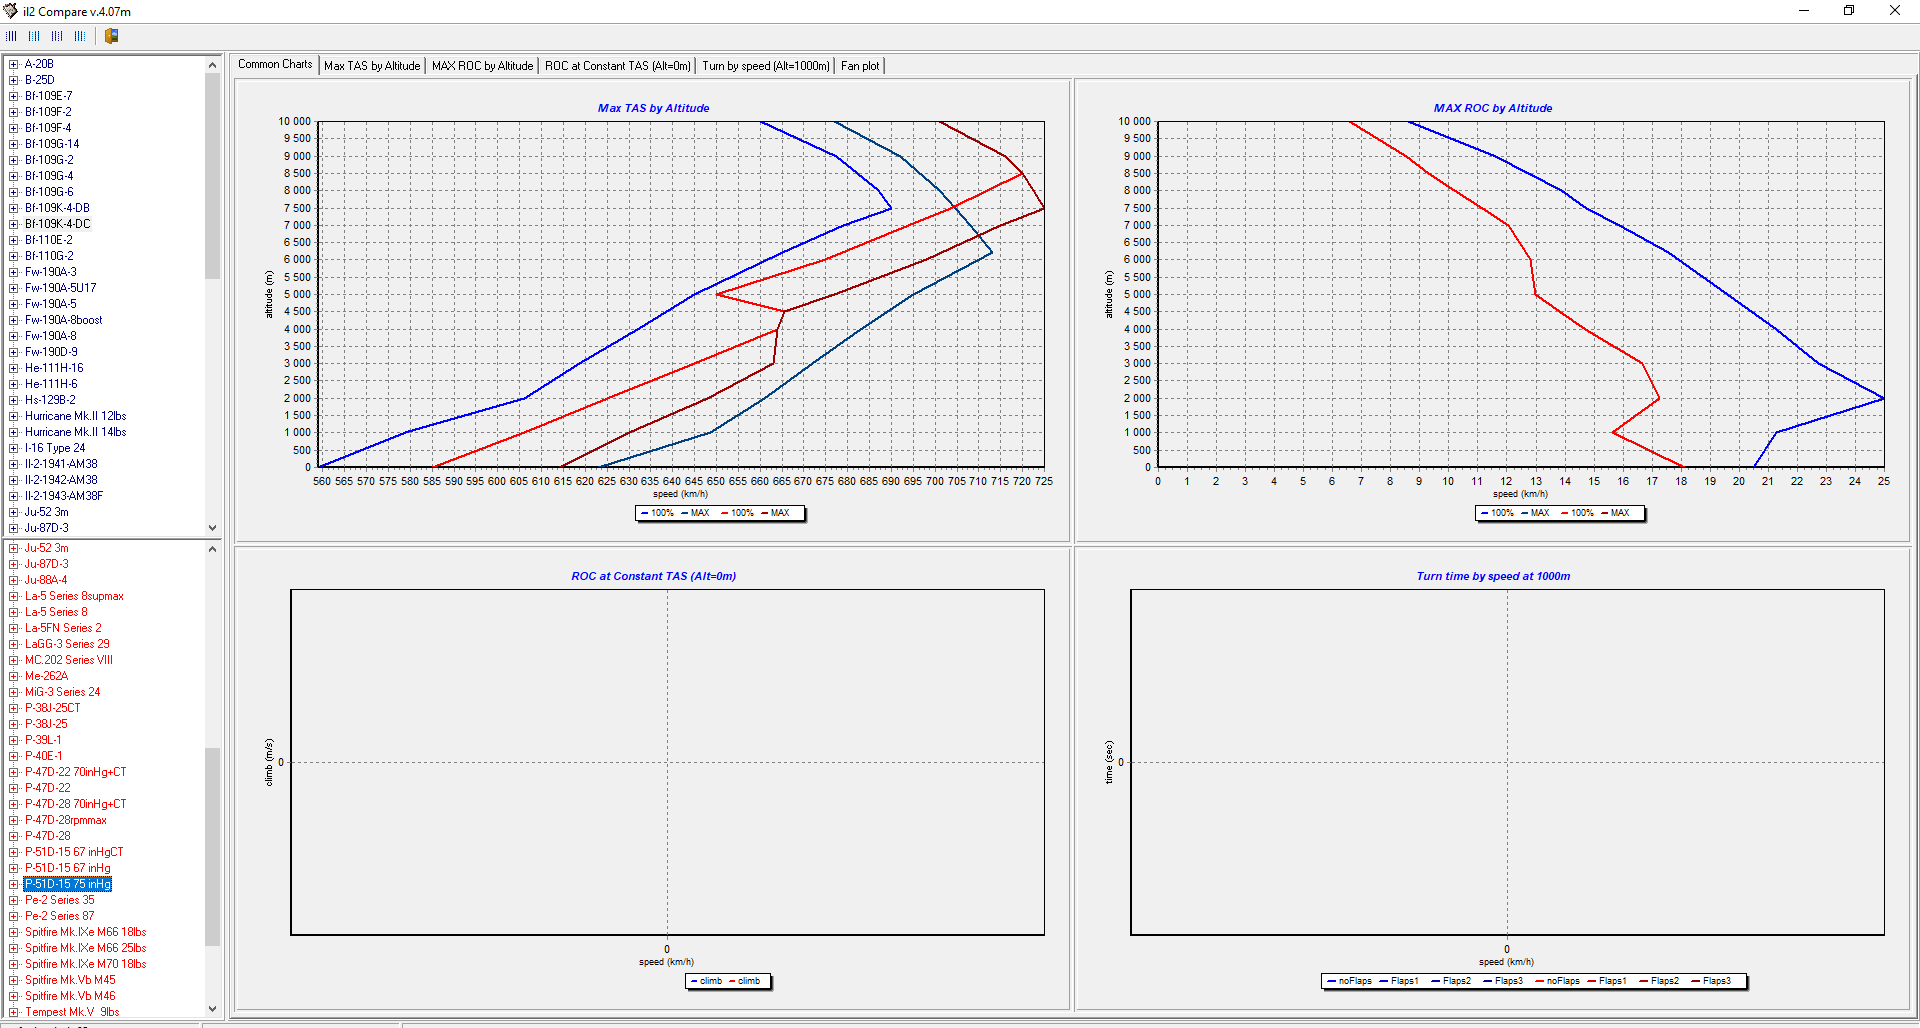
Task: Expand the He-111H-6 tree node
Action: pos(14,384)
